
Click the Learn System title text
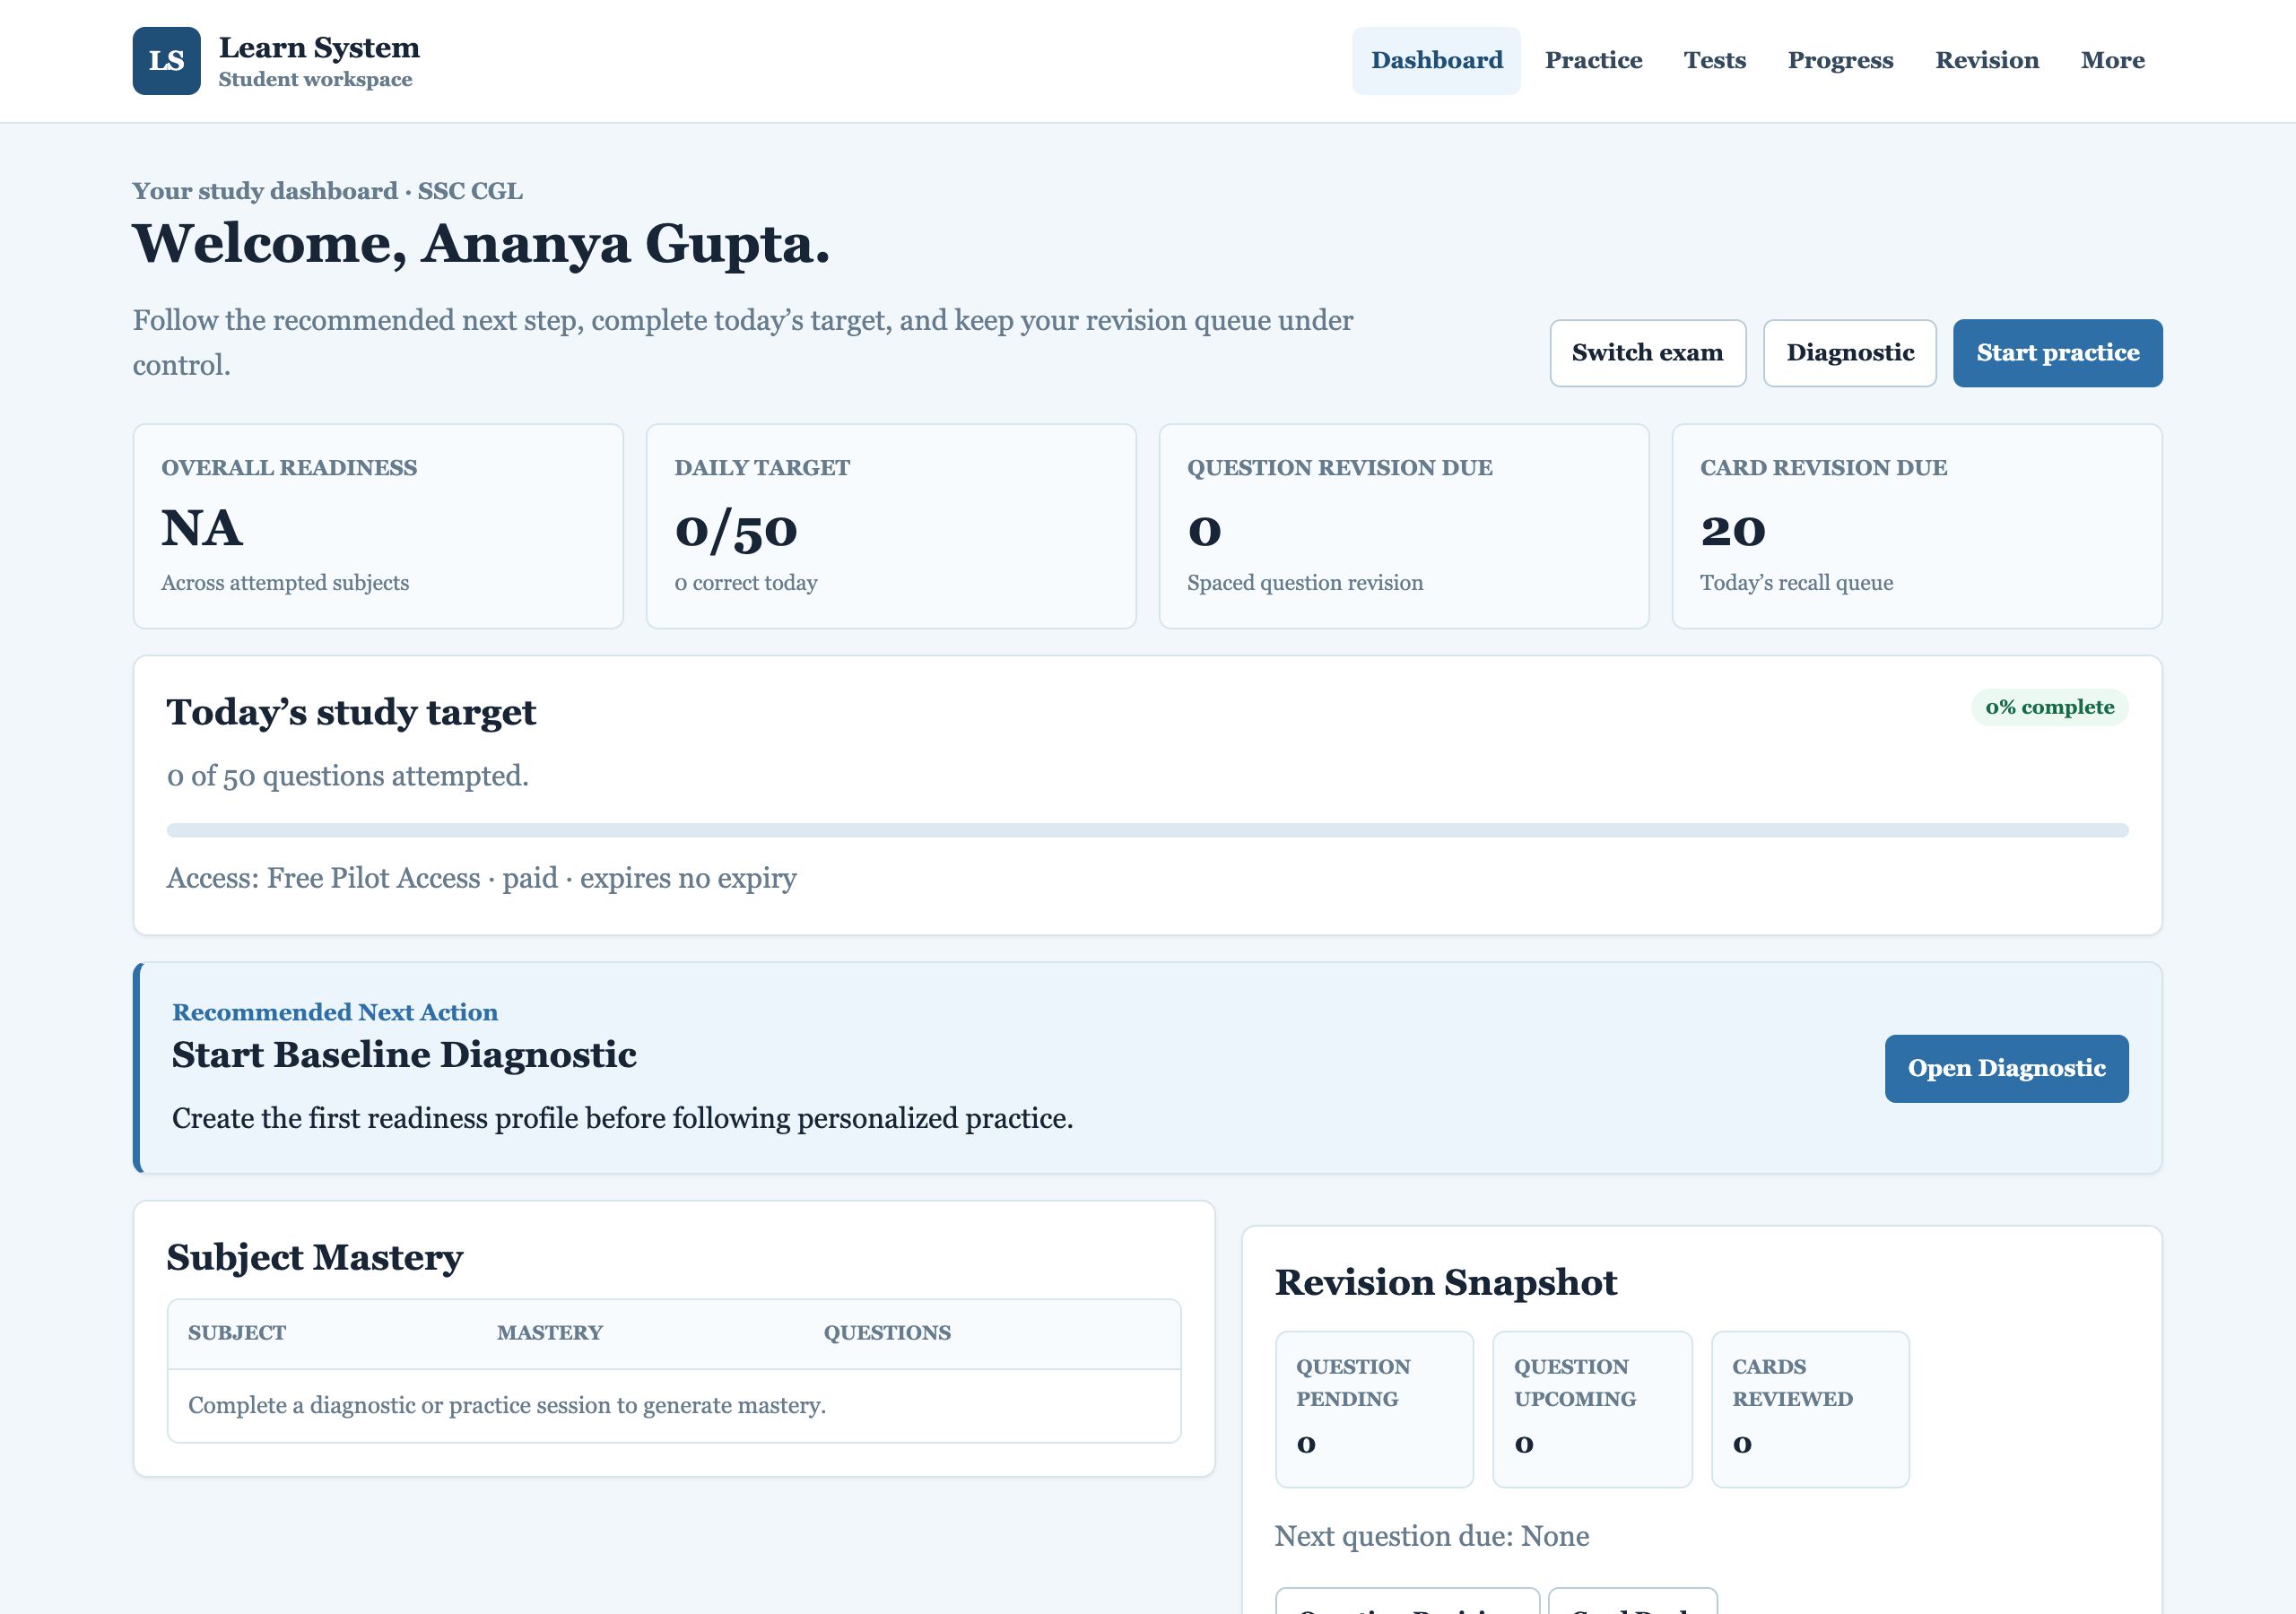coord(319,47)
